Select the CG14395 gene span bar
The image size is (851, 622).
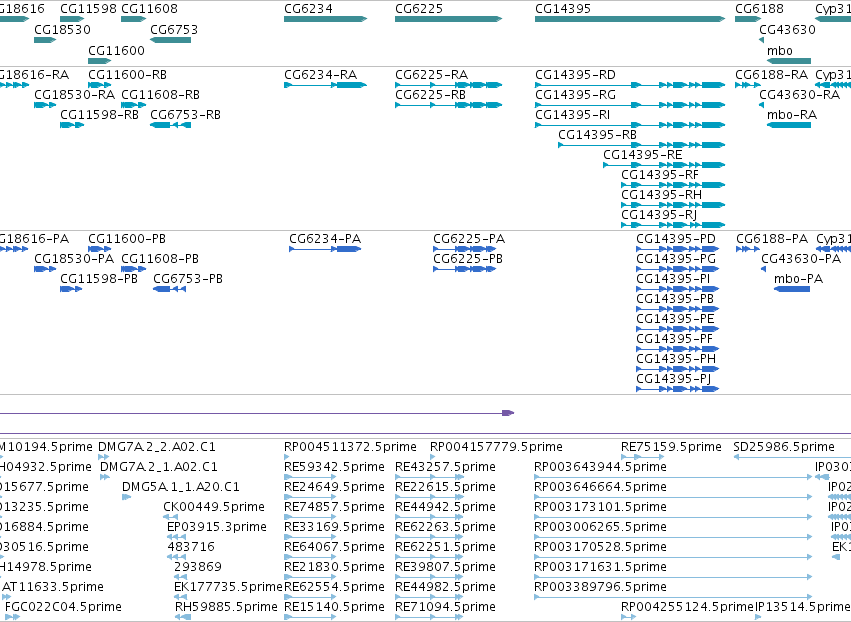pyautogui.click(x=630, y=19)
